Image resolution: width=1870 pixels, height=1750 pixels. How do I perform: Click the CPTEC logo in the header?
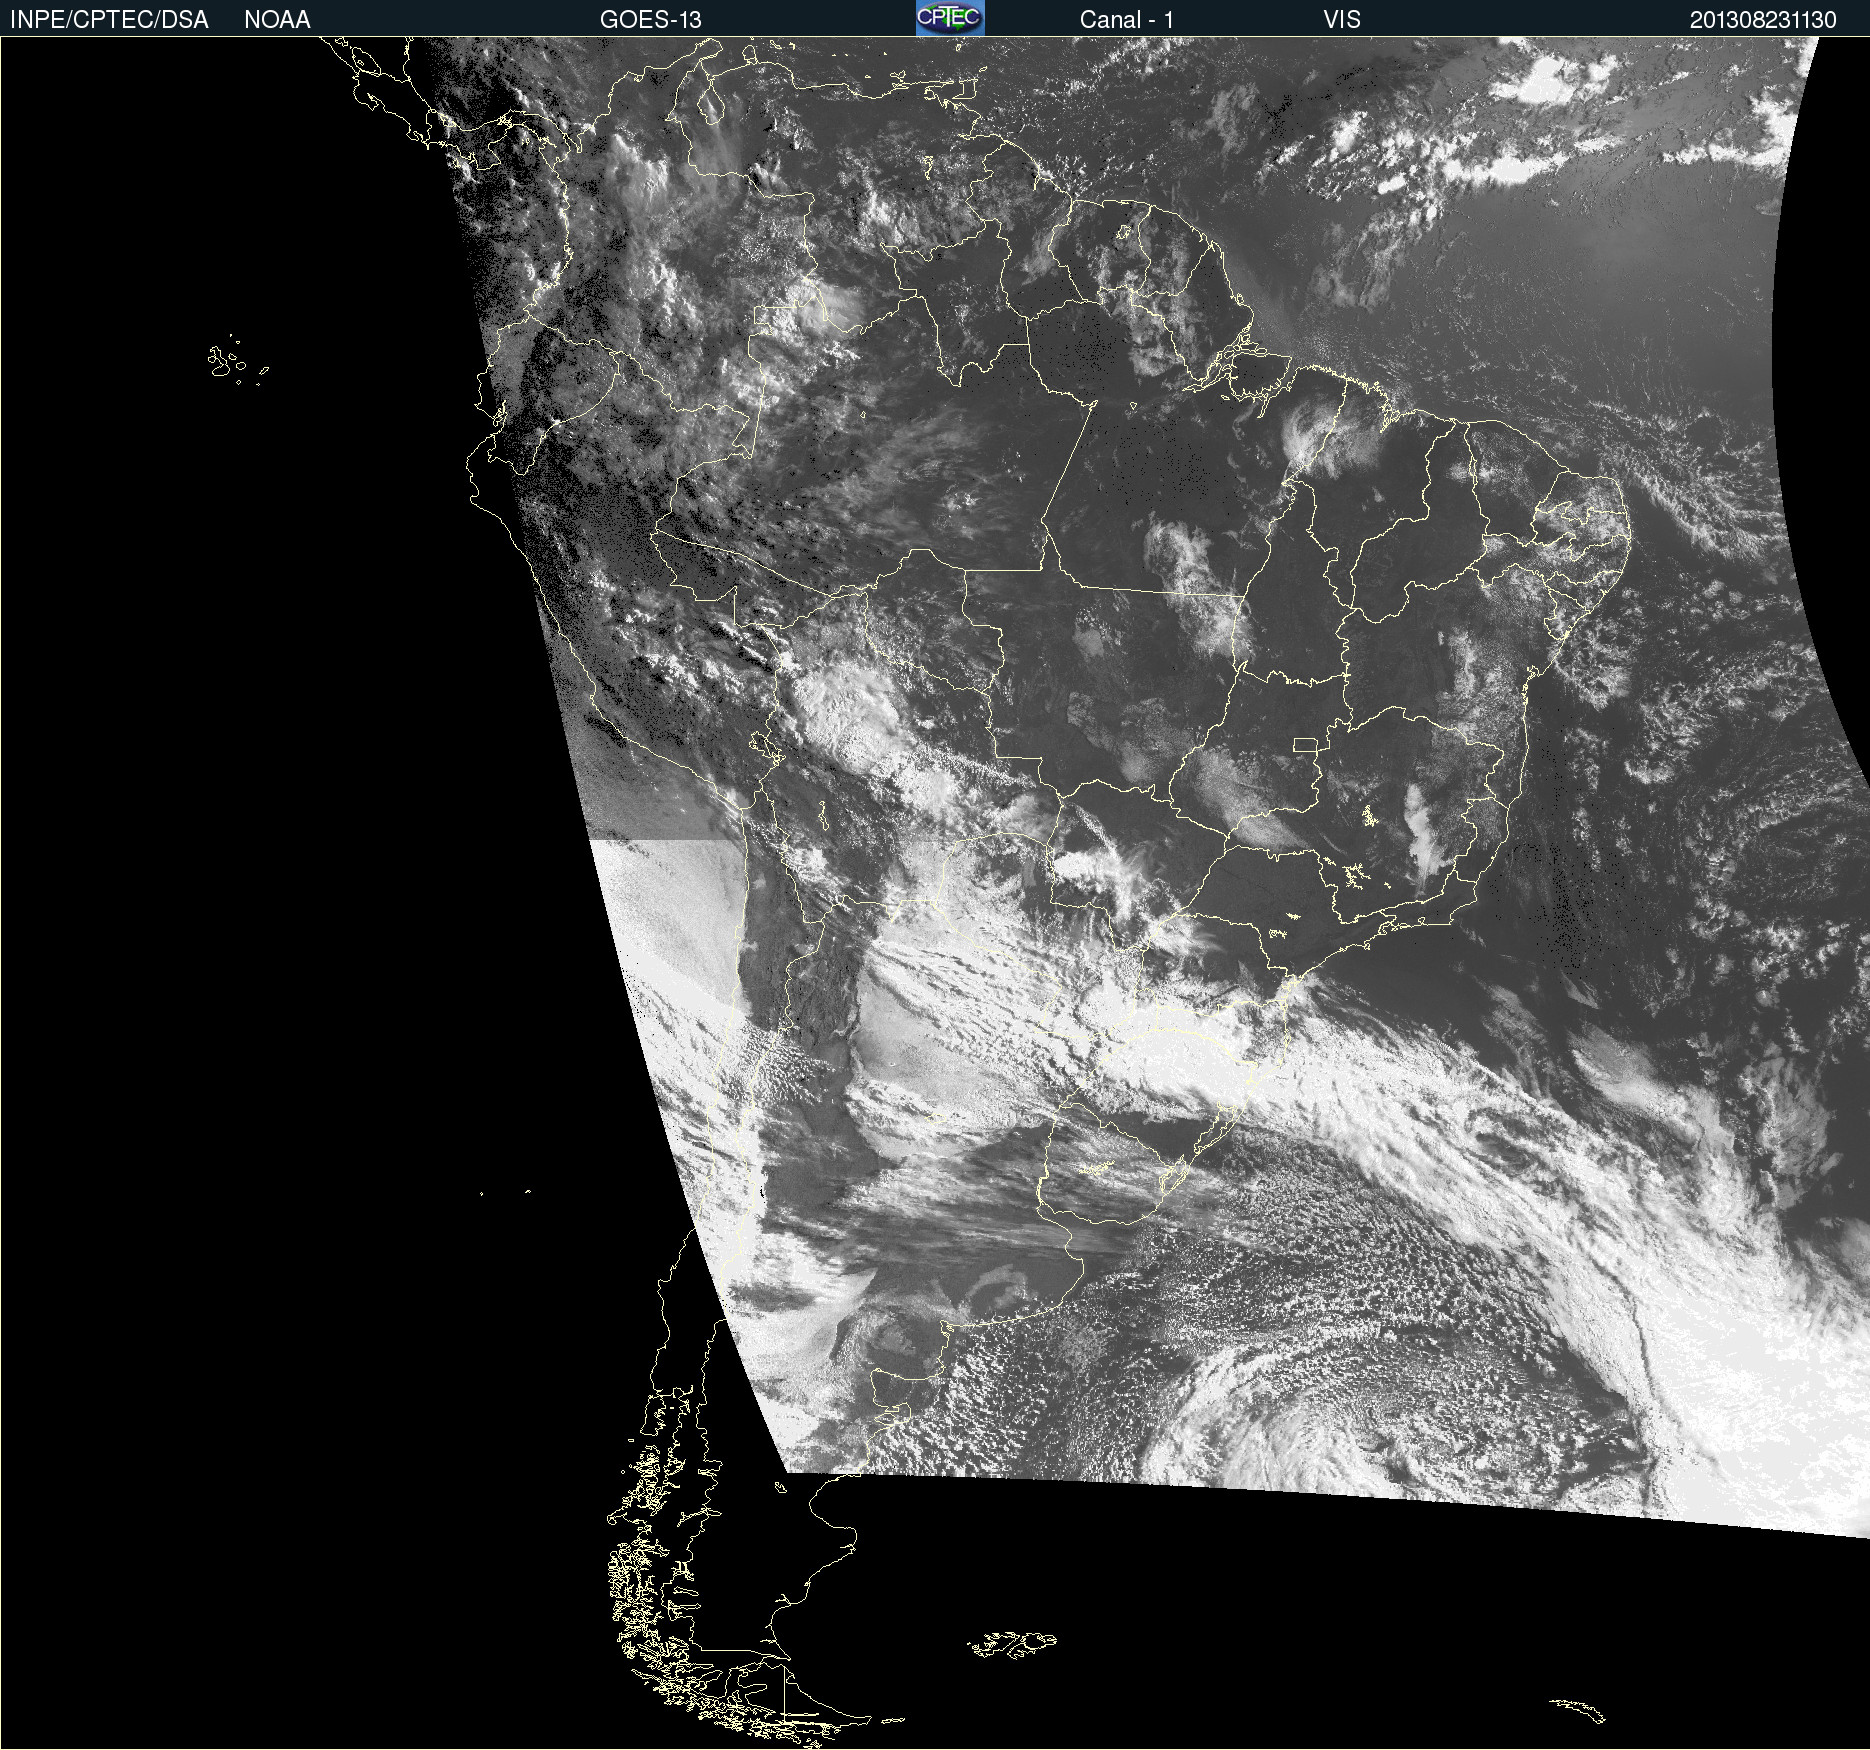tap(950, 18)
